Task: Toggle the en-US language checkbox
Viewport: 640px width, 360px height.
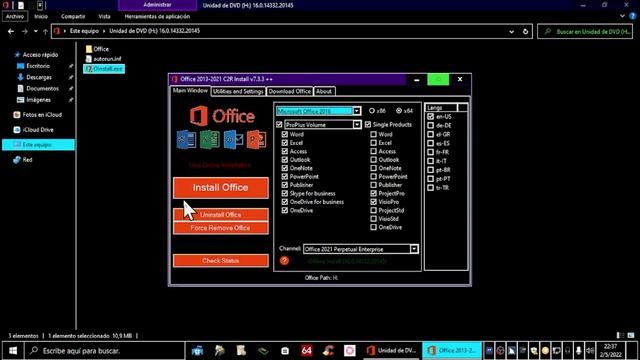Action: (430, 117)
